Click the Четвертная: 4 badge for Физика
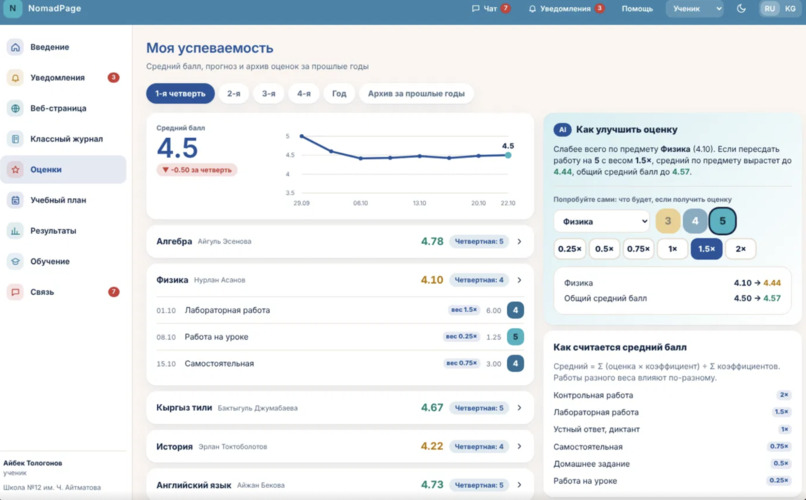806x500 pixels. (479, 280)
